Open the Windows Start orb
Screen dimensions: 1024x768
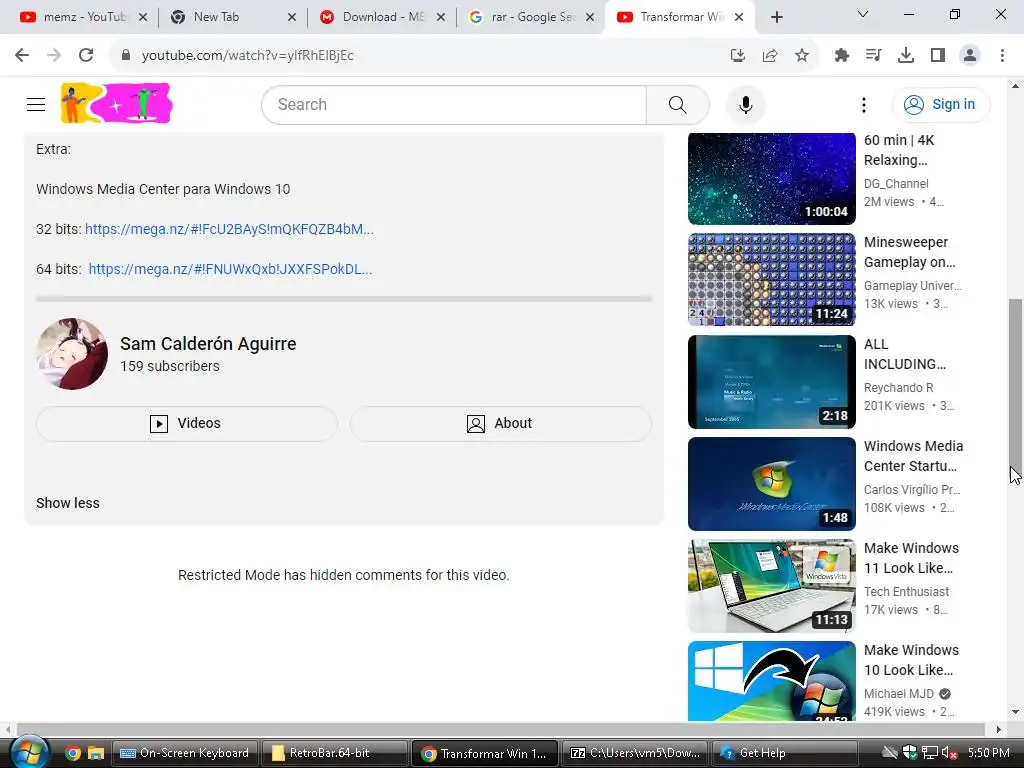point(28,753)
